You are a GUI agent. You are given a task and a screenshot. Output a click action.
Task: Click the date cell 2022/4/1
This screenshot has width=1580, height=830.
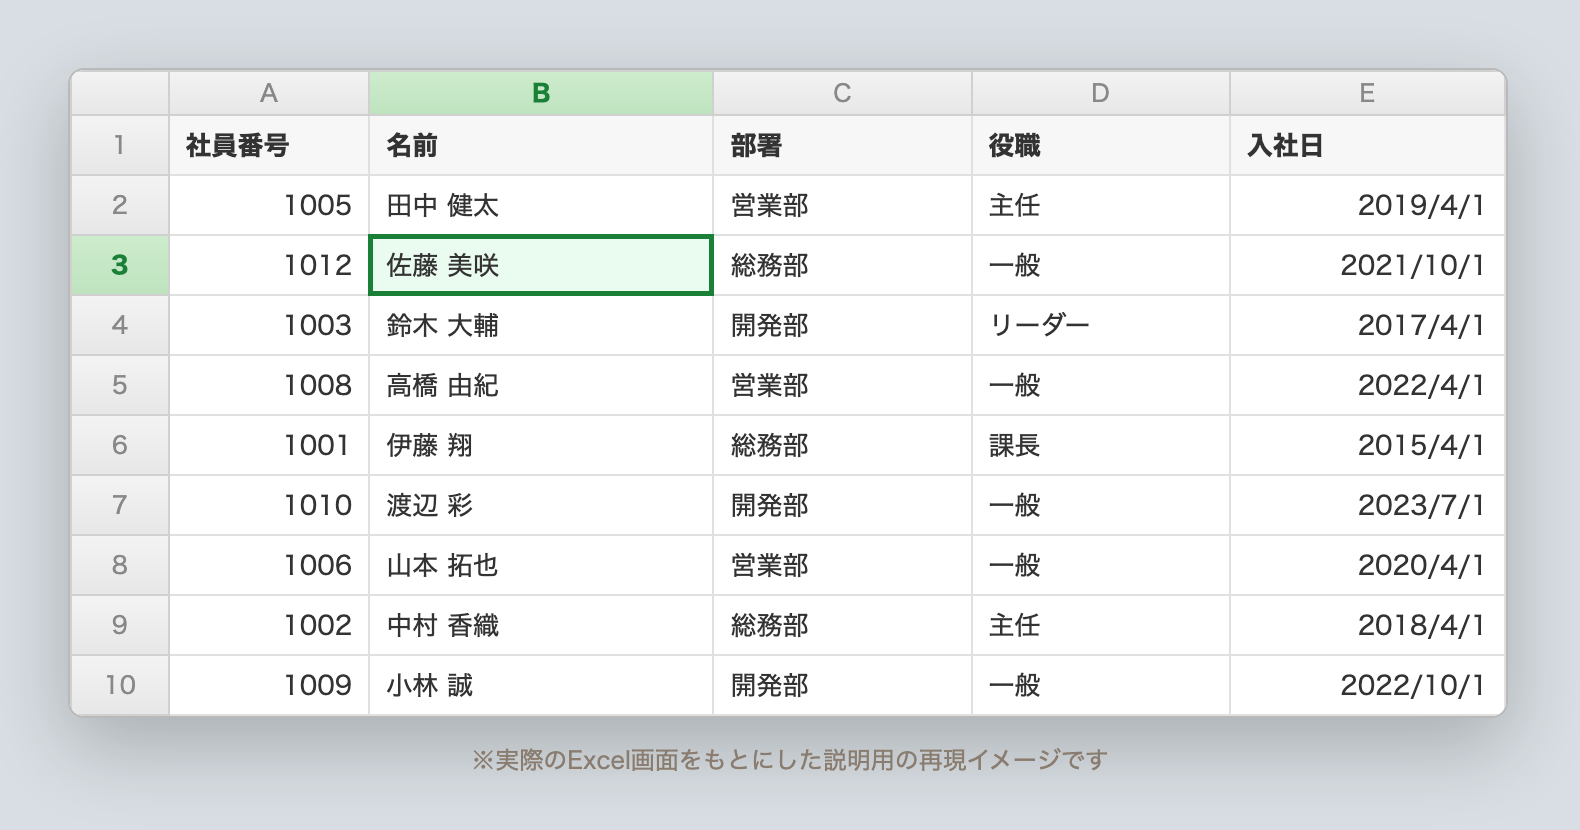(1367, 385)
